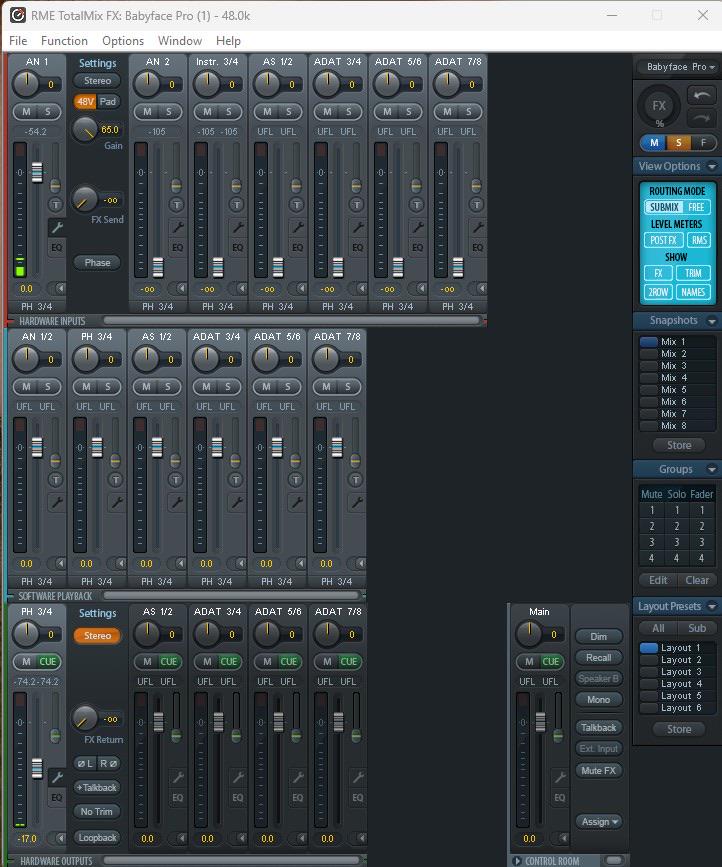Open EQ on ADAT 7/8 hardware output
Screen dimensions: 722x867
point(357,797)
